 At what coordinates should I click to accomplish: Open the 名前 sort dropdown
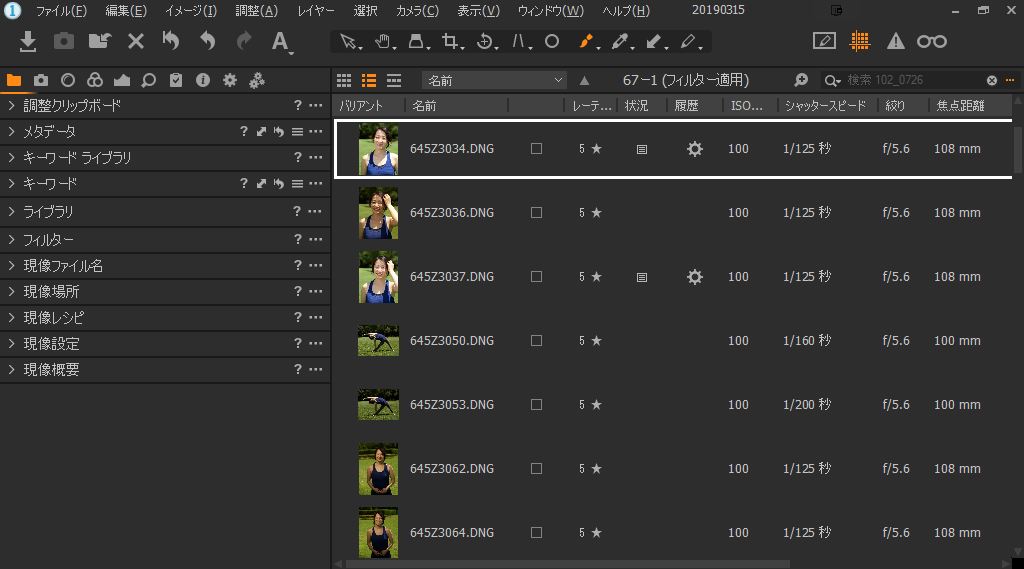[494, 80]
